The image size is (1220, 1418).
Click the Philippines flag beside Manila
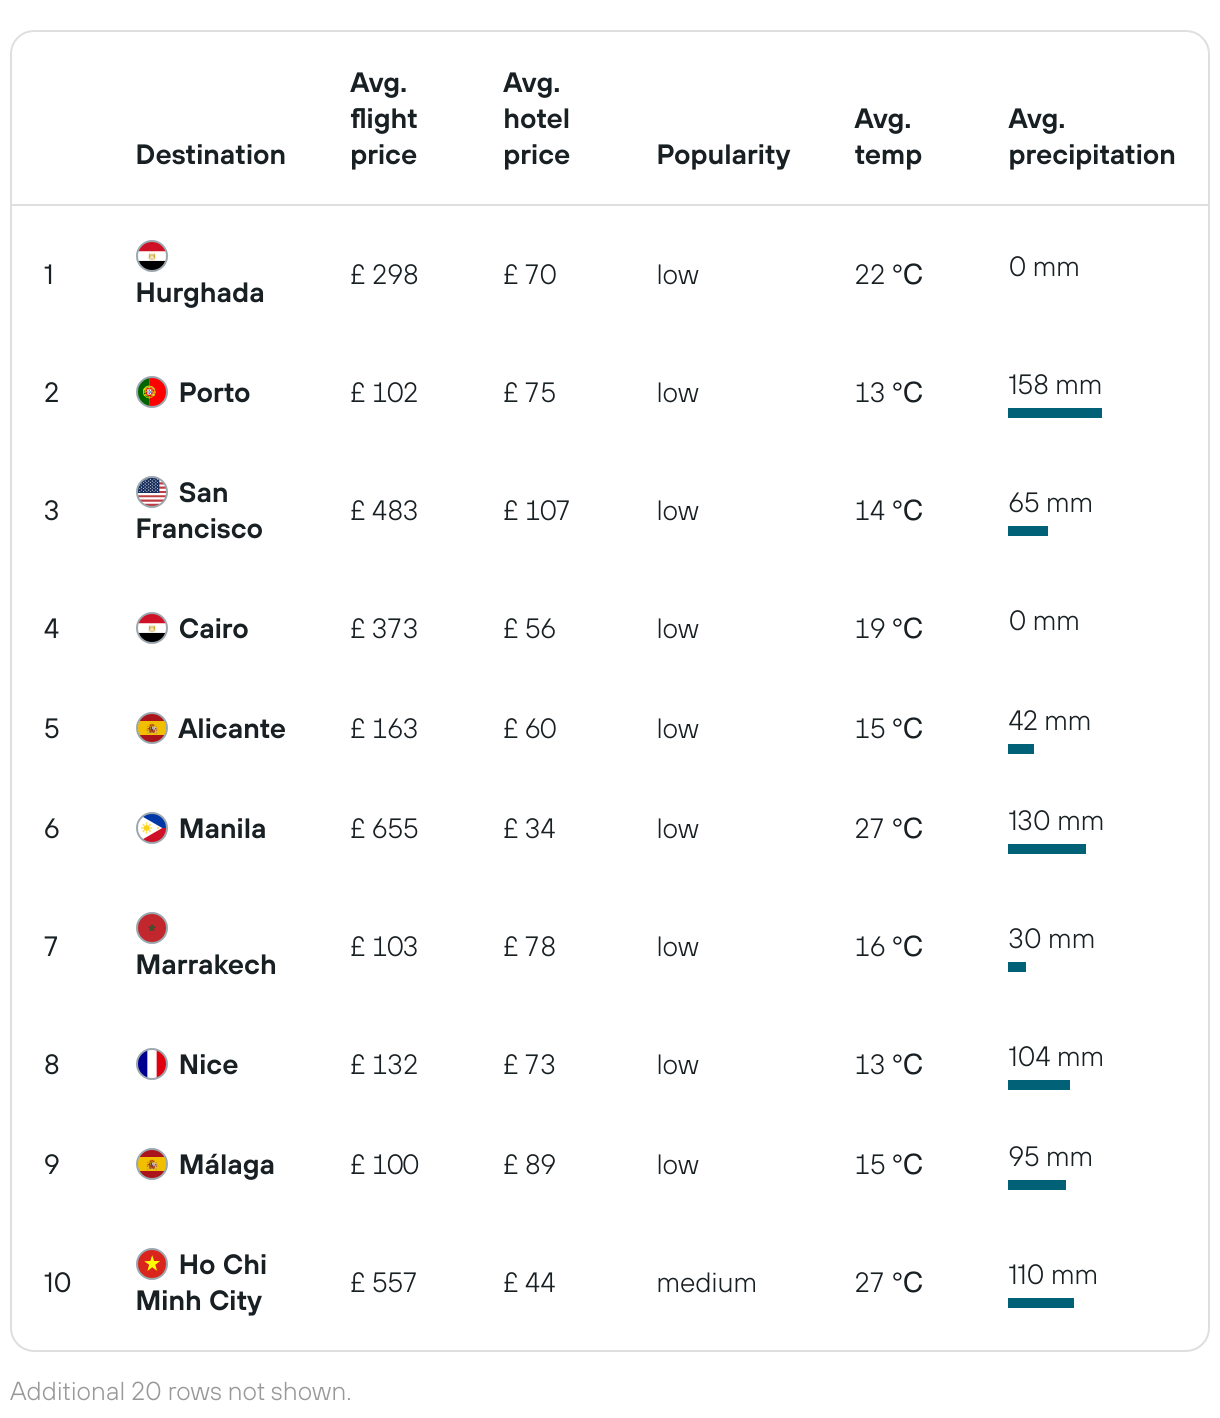pos(152,828)
